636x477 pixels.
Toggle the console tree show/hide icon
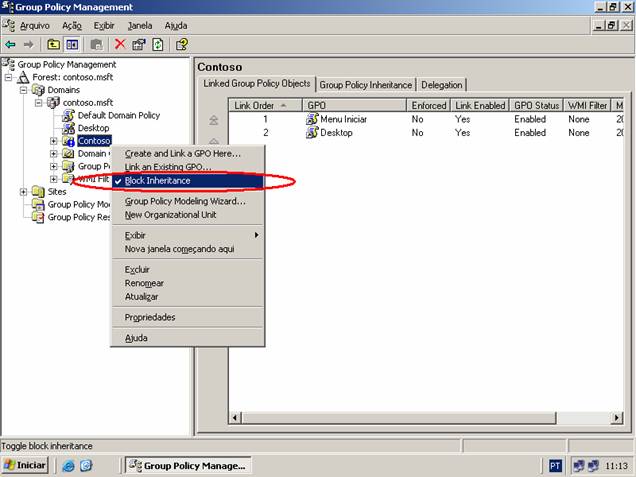[72, 44]
